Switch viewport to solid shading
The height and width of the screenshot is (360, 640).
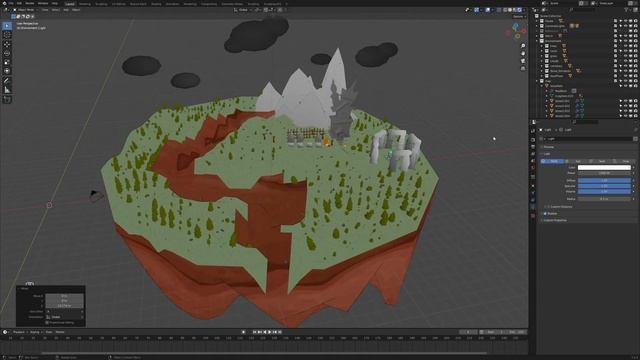tap(510, 10)
